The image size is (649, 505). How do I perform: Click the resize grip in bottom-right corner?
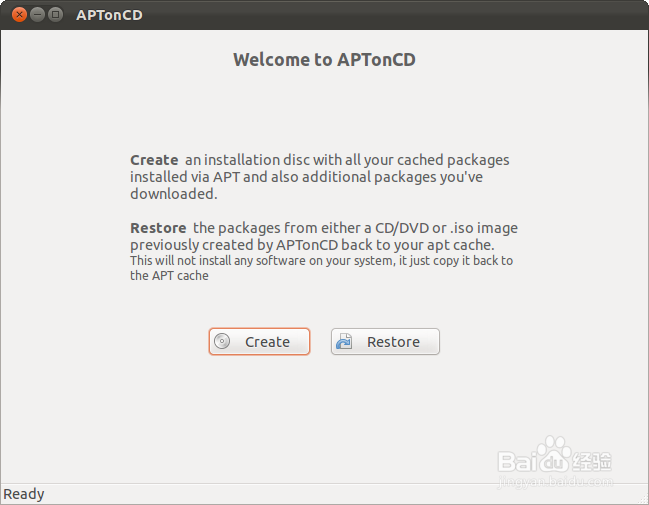pos(642,498)
